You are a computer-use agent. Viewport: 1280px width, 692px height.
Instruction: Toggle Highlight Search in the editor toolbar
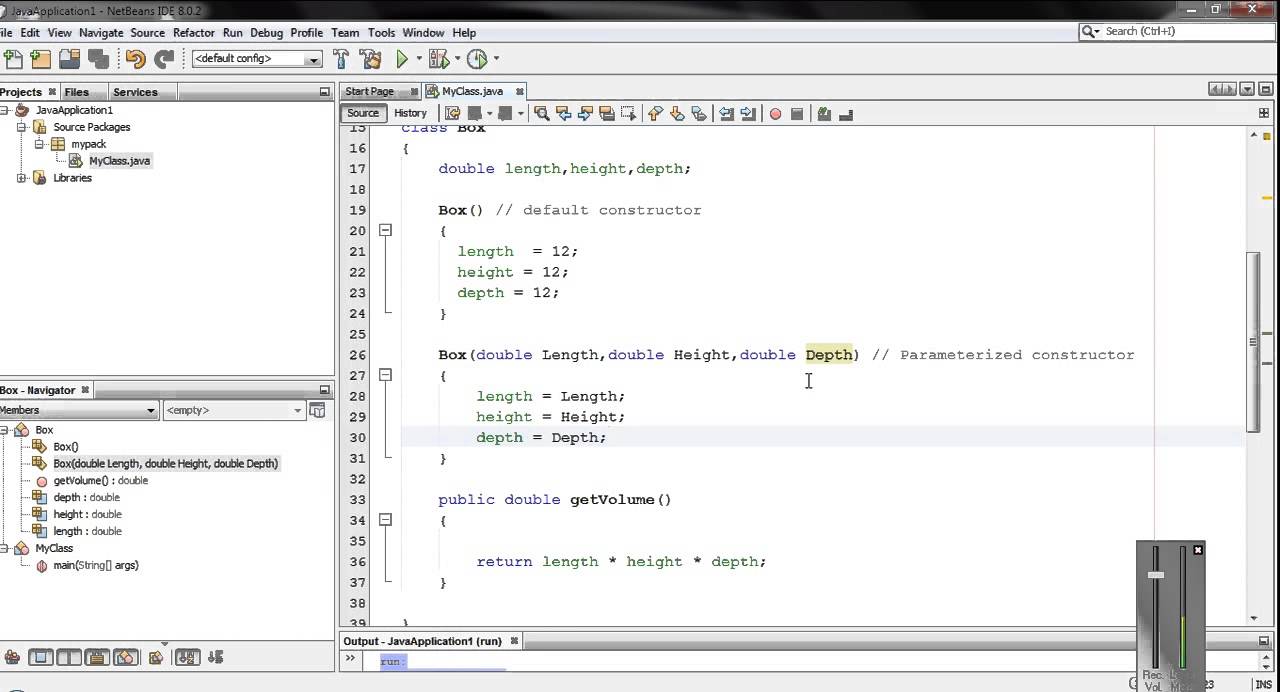(x=606, y=114)
